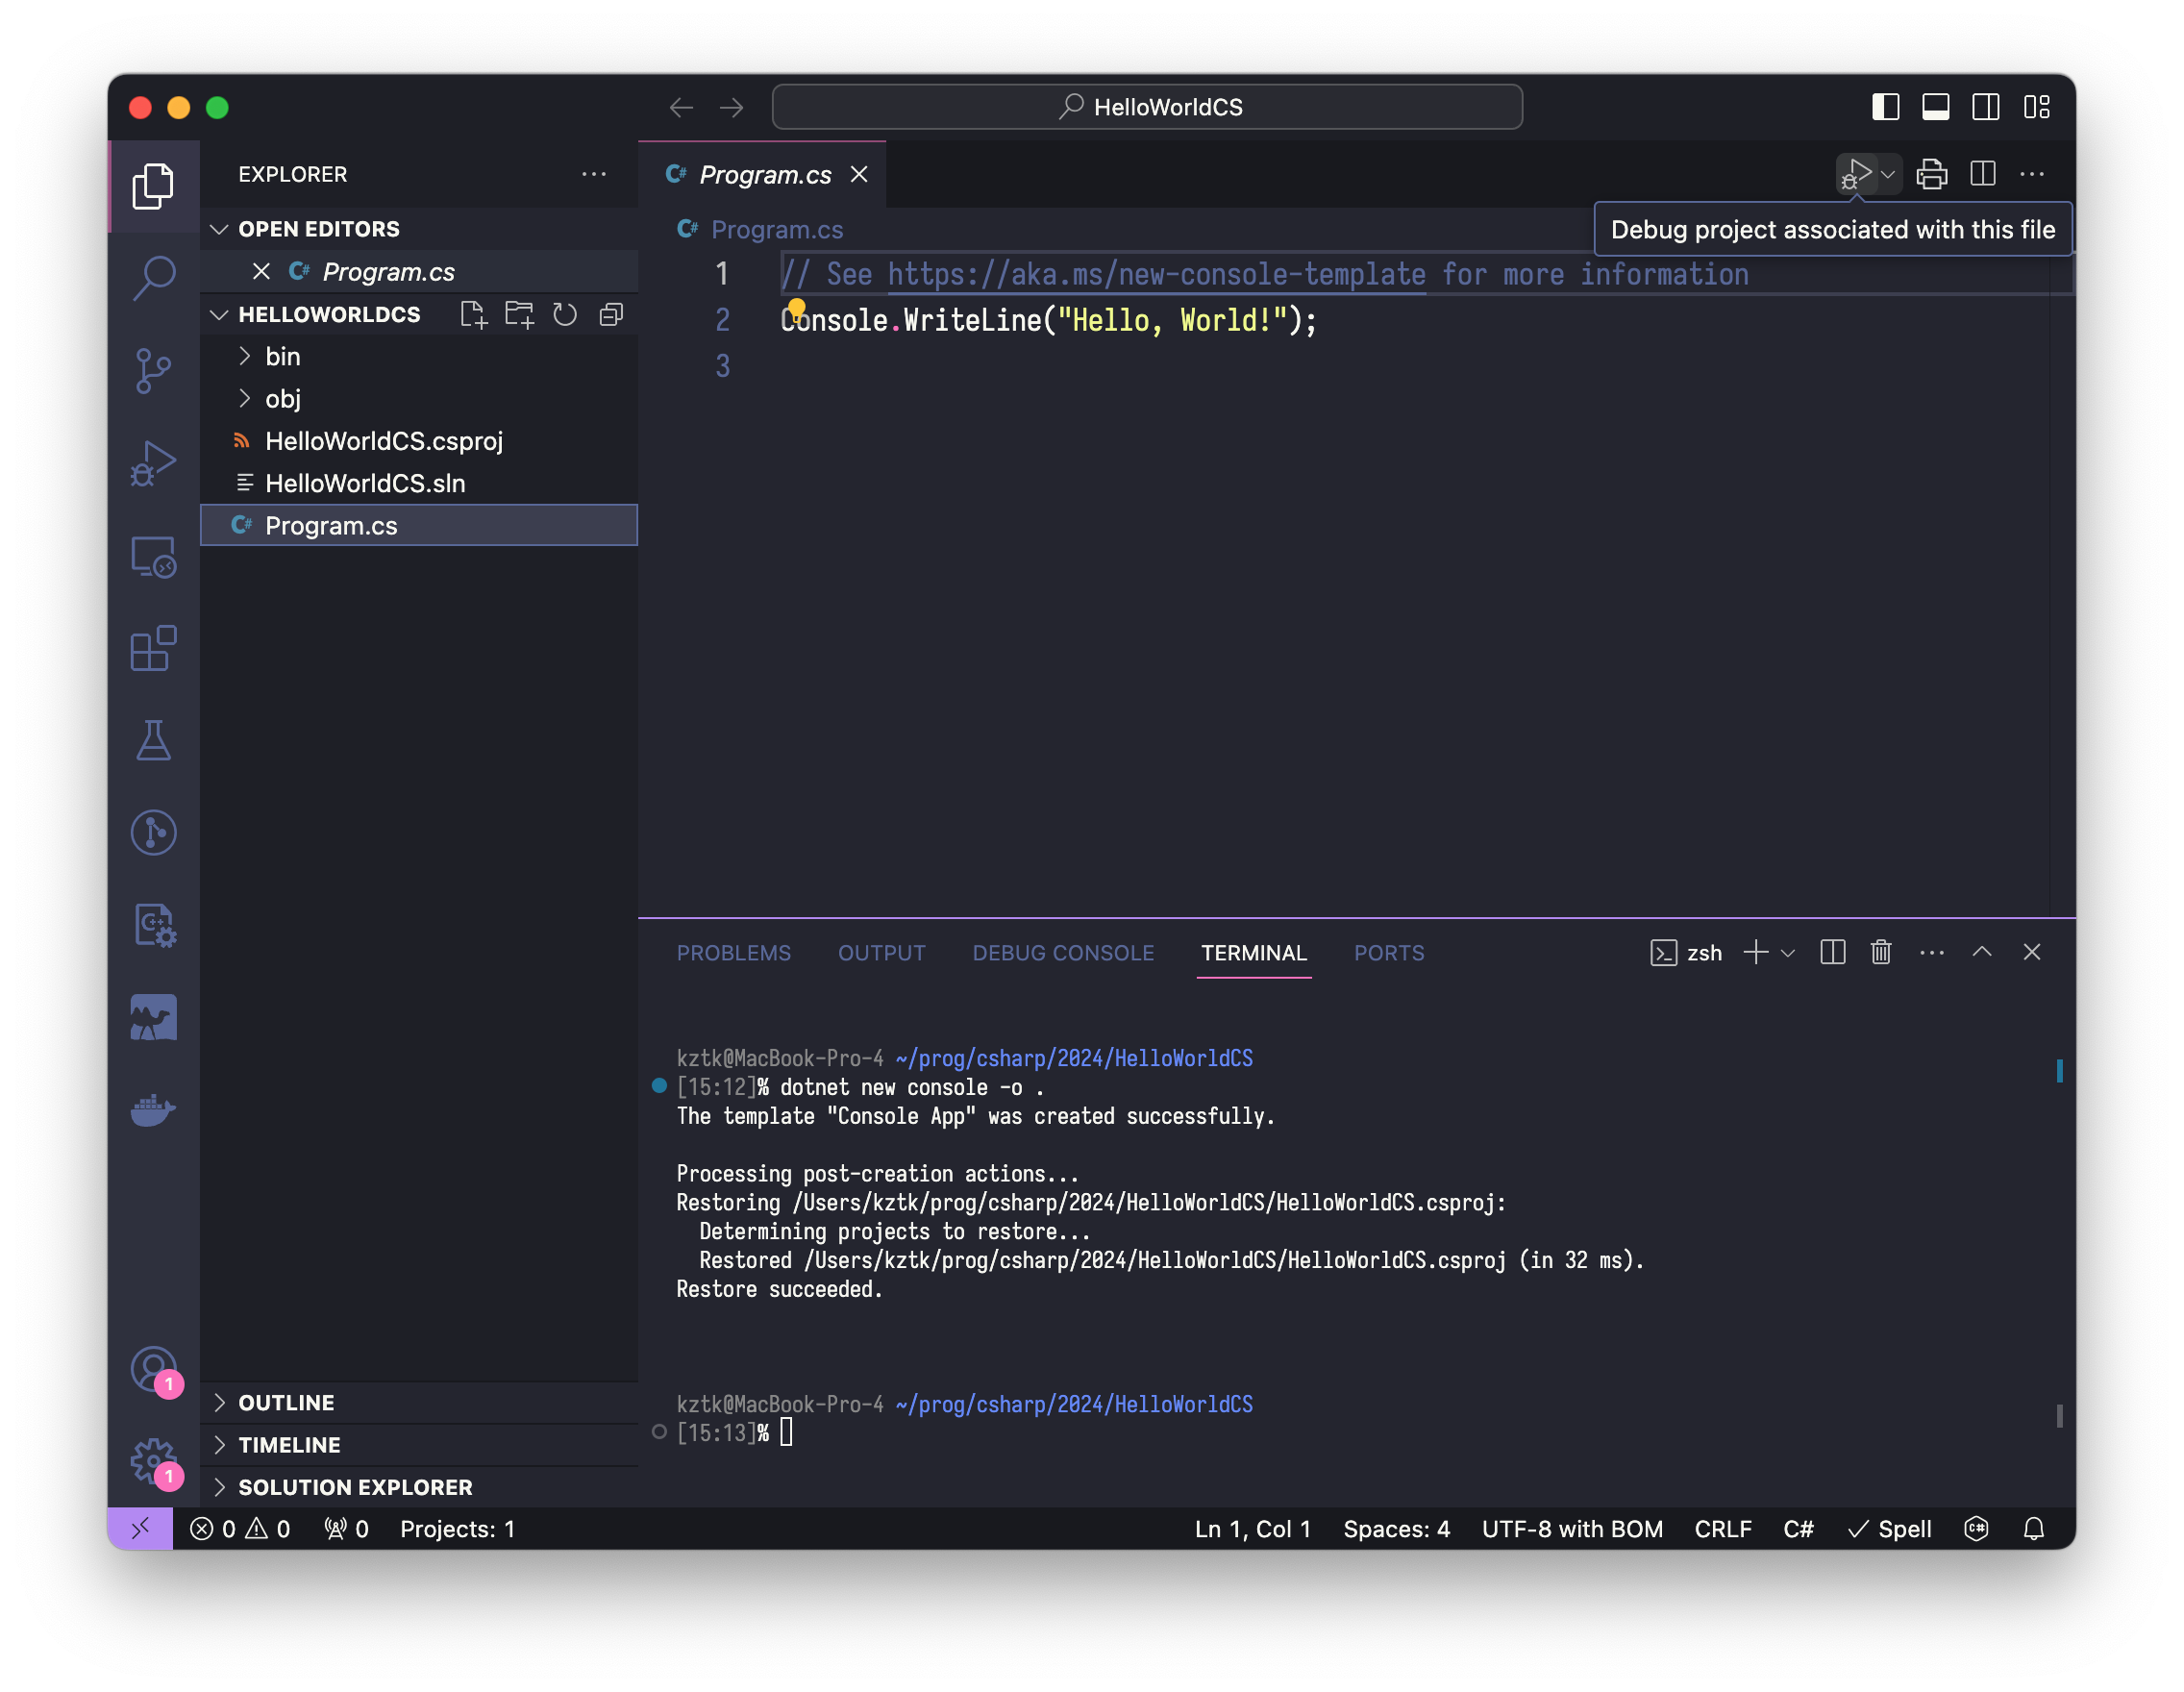Open the Customize Layout button
The width and height of the screenshot is (2184, 1692).
click(x=2036, y=107)
